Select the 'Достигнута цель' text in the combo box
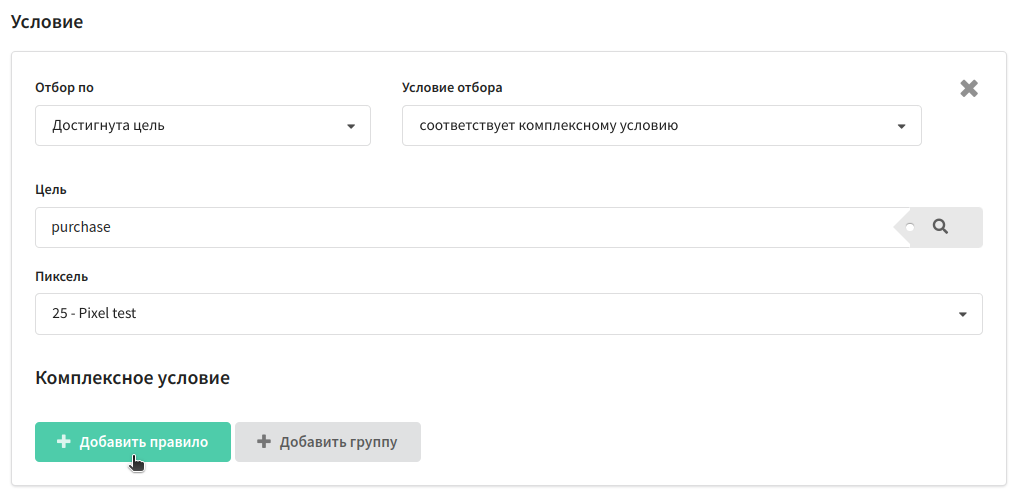 point(108,126)
